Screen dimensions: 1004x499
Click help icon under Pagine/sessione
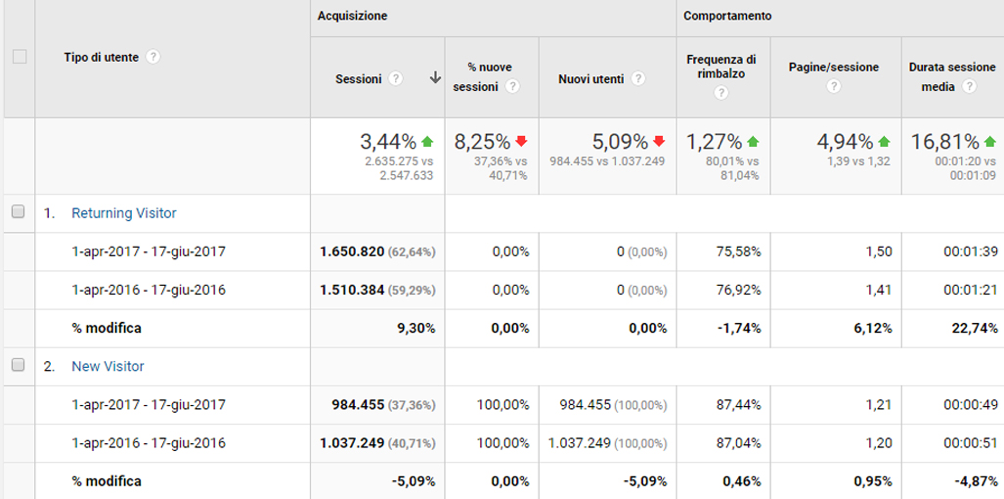[835, 87]
